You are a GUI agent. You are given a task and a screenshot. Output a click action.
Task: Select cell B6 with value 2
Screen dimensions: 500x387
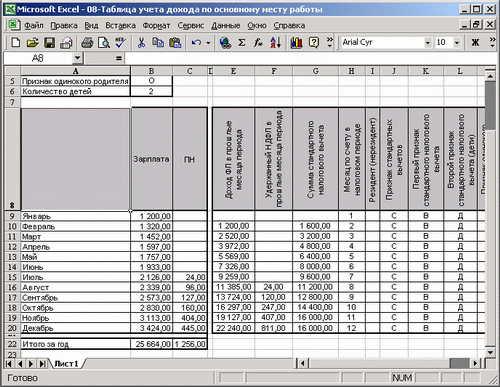151,91
